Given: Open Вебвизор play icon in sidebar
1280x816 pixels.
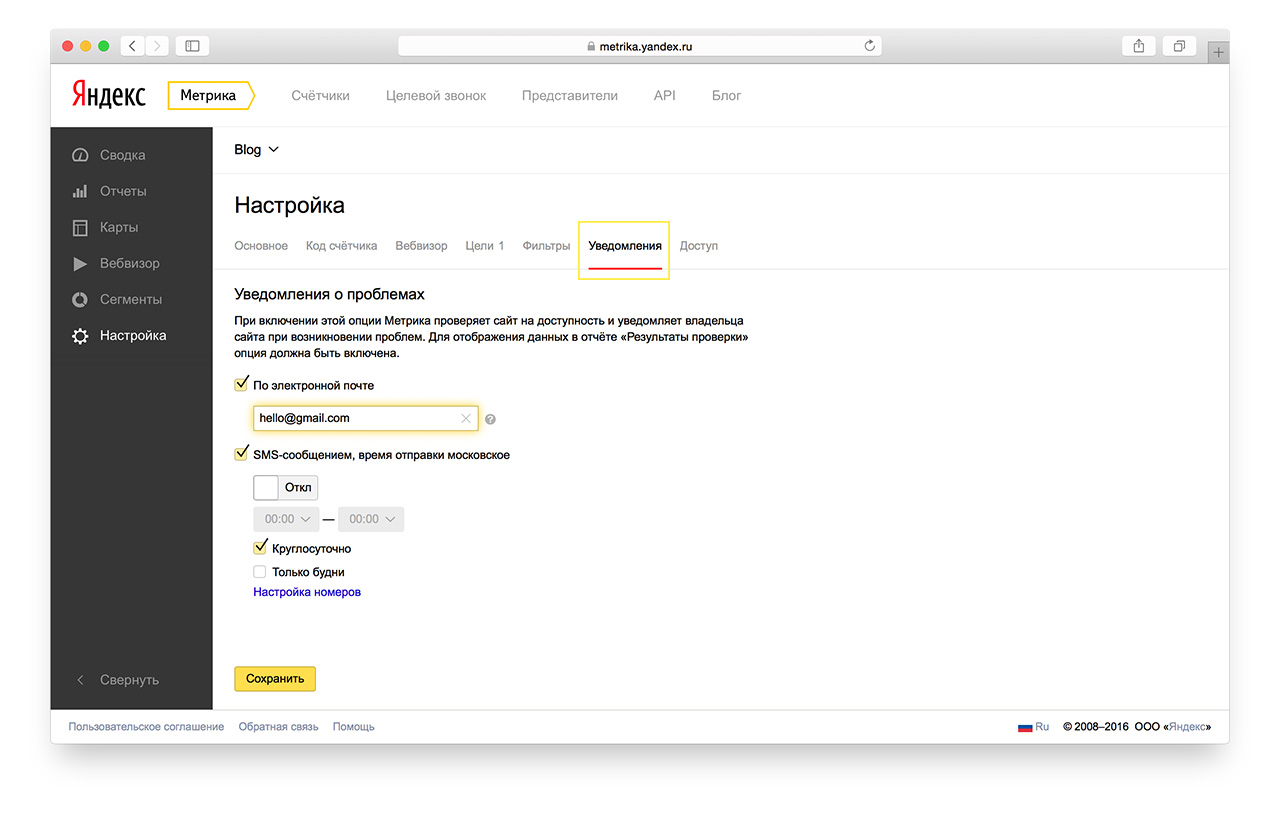Looking at the screenshot, I should [80, 264].
